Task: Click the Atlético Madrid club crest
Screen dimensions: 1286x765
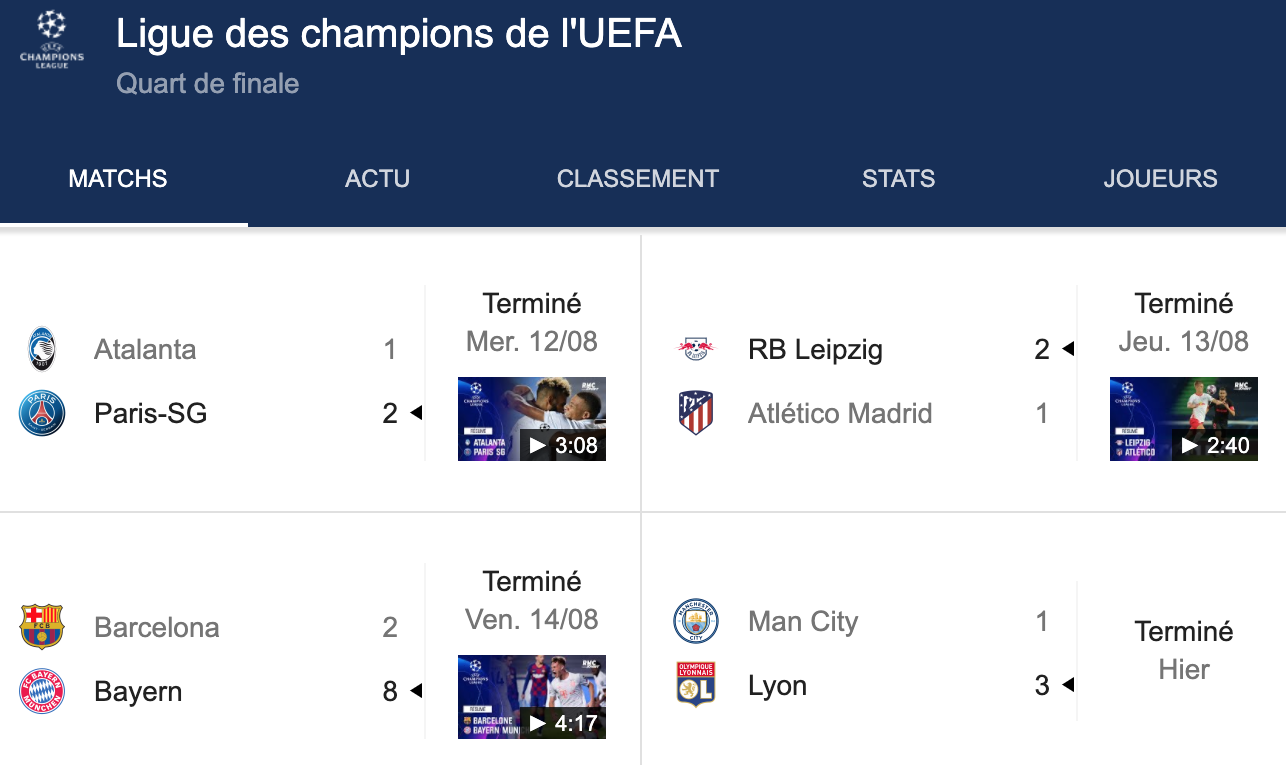Action: [x=696, y=413]
